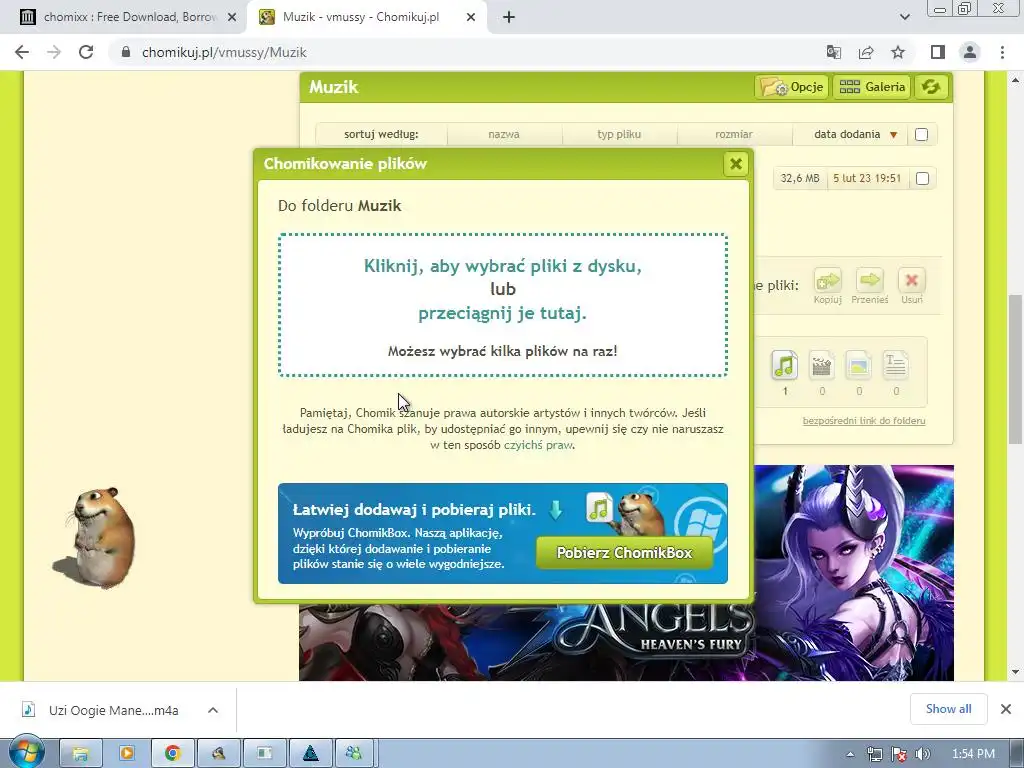Expand options for the m4a download
Viewport: 1024px width, 768px height.
tap(213, 710)
